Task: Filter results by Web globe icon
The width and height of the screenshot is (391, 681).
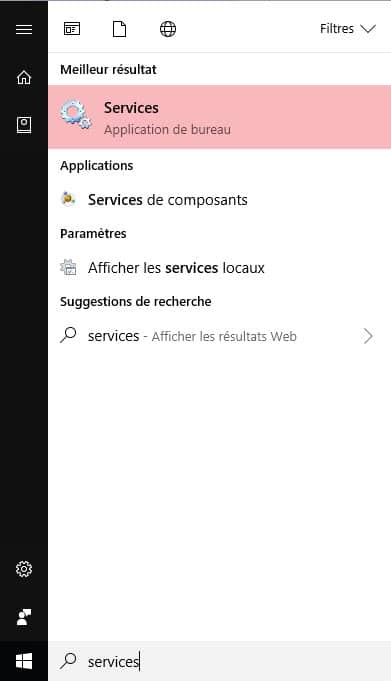Action: click(x=168, y=29)
